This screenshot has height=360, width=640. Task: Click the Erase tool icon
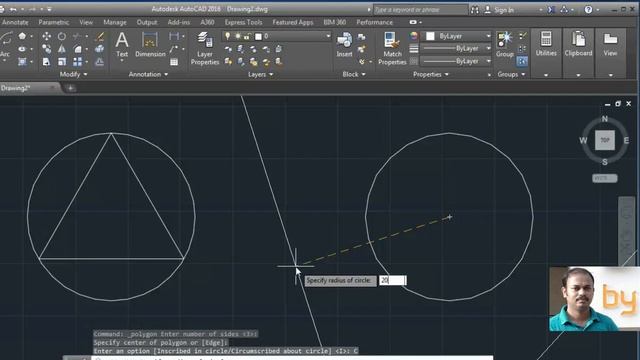pos(100,36)
